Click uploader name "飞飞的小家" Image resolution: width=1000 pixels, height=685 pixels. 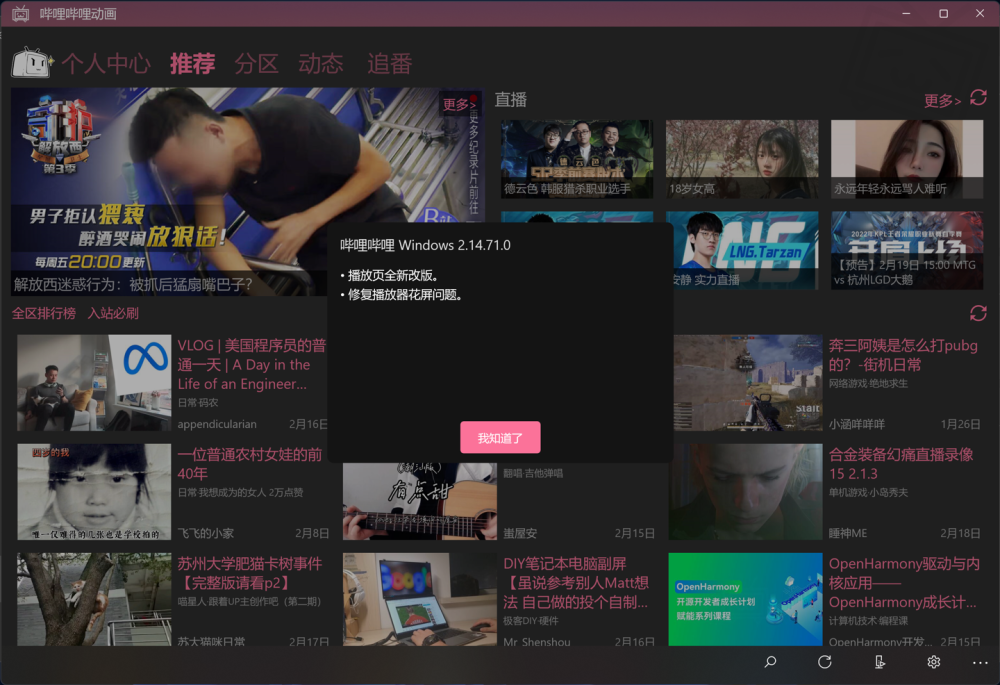[205, 533]
